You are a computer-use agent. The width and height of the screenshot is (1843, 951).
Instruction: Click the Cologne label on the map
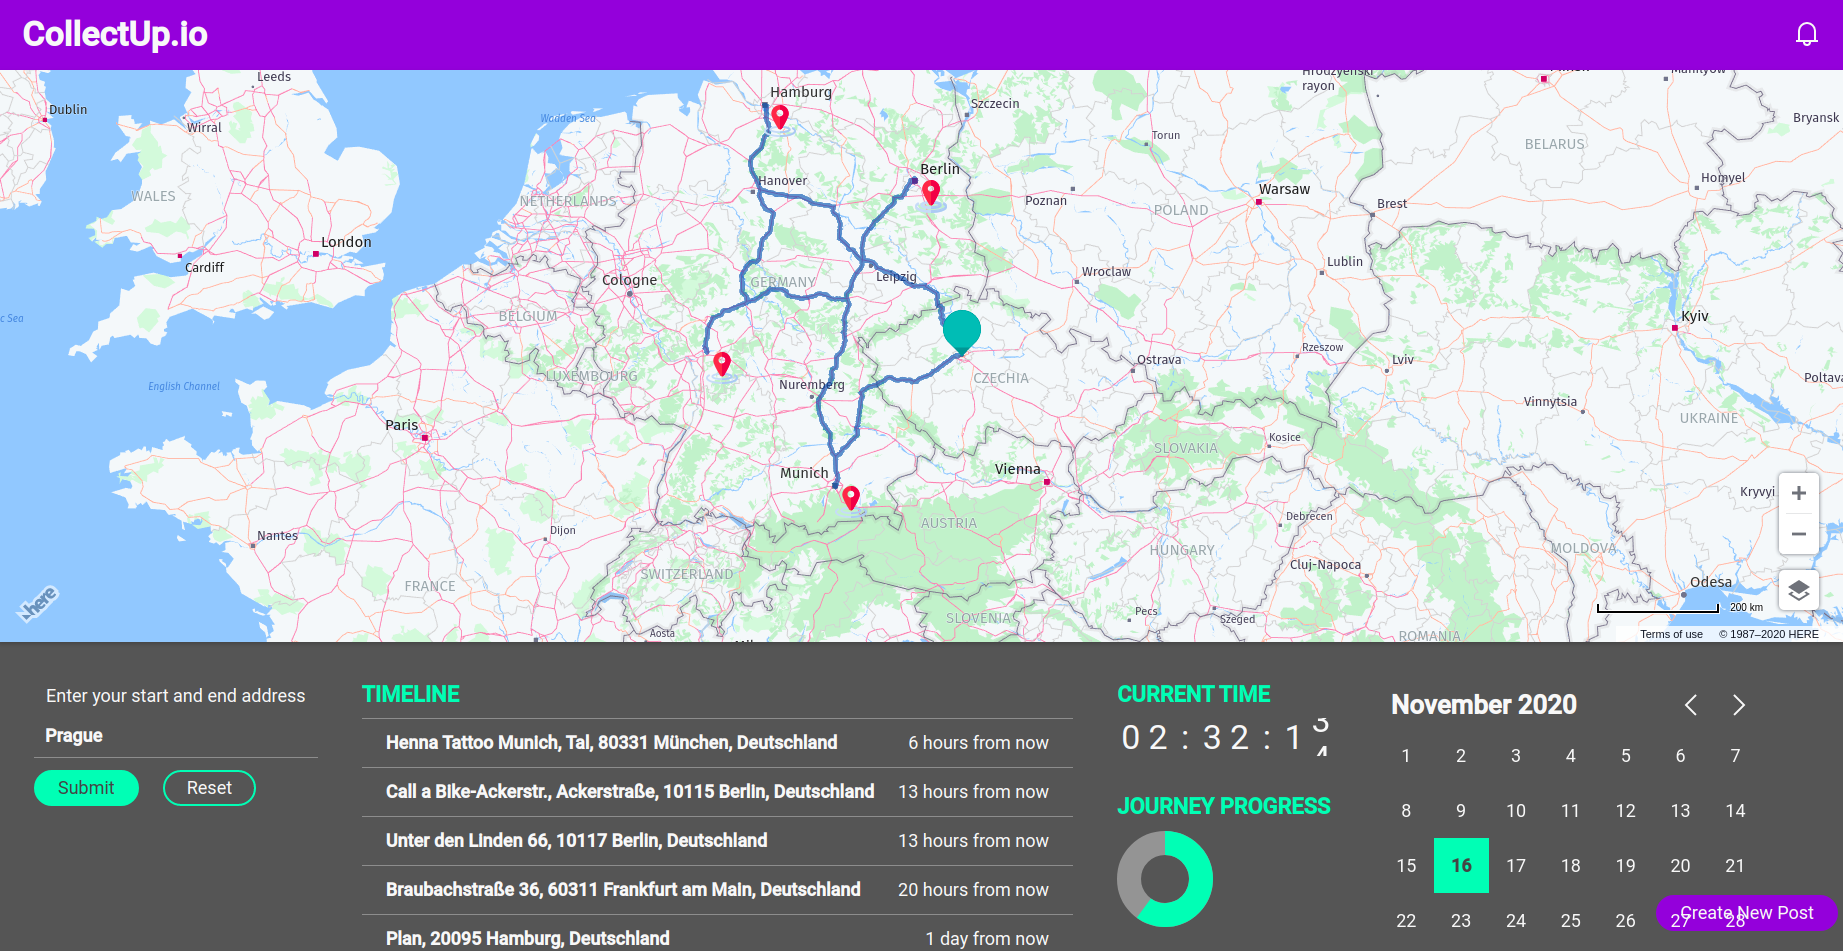pyautogui.click(x=630, y=280)
